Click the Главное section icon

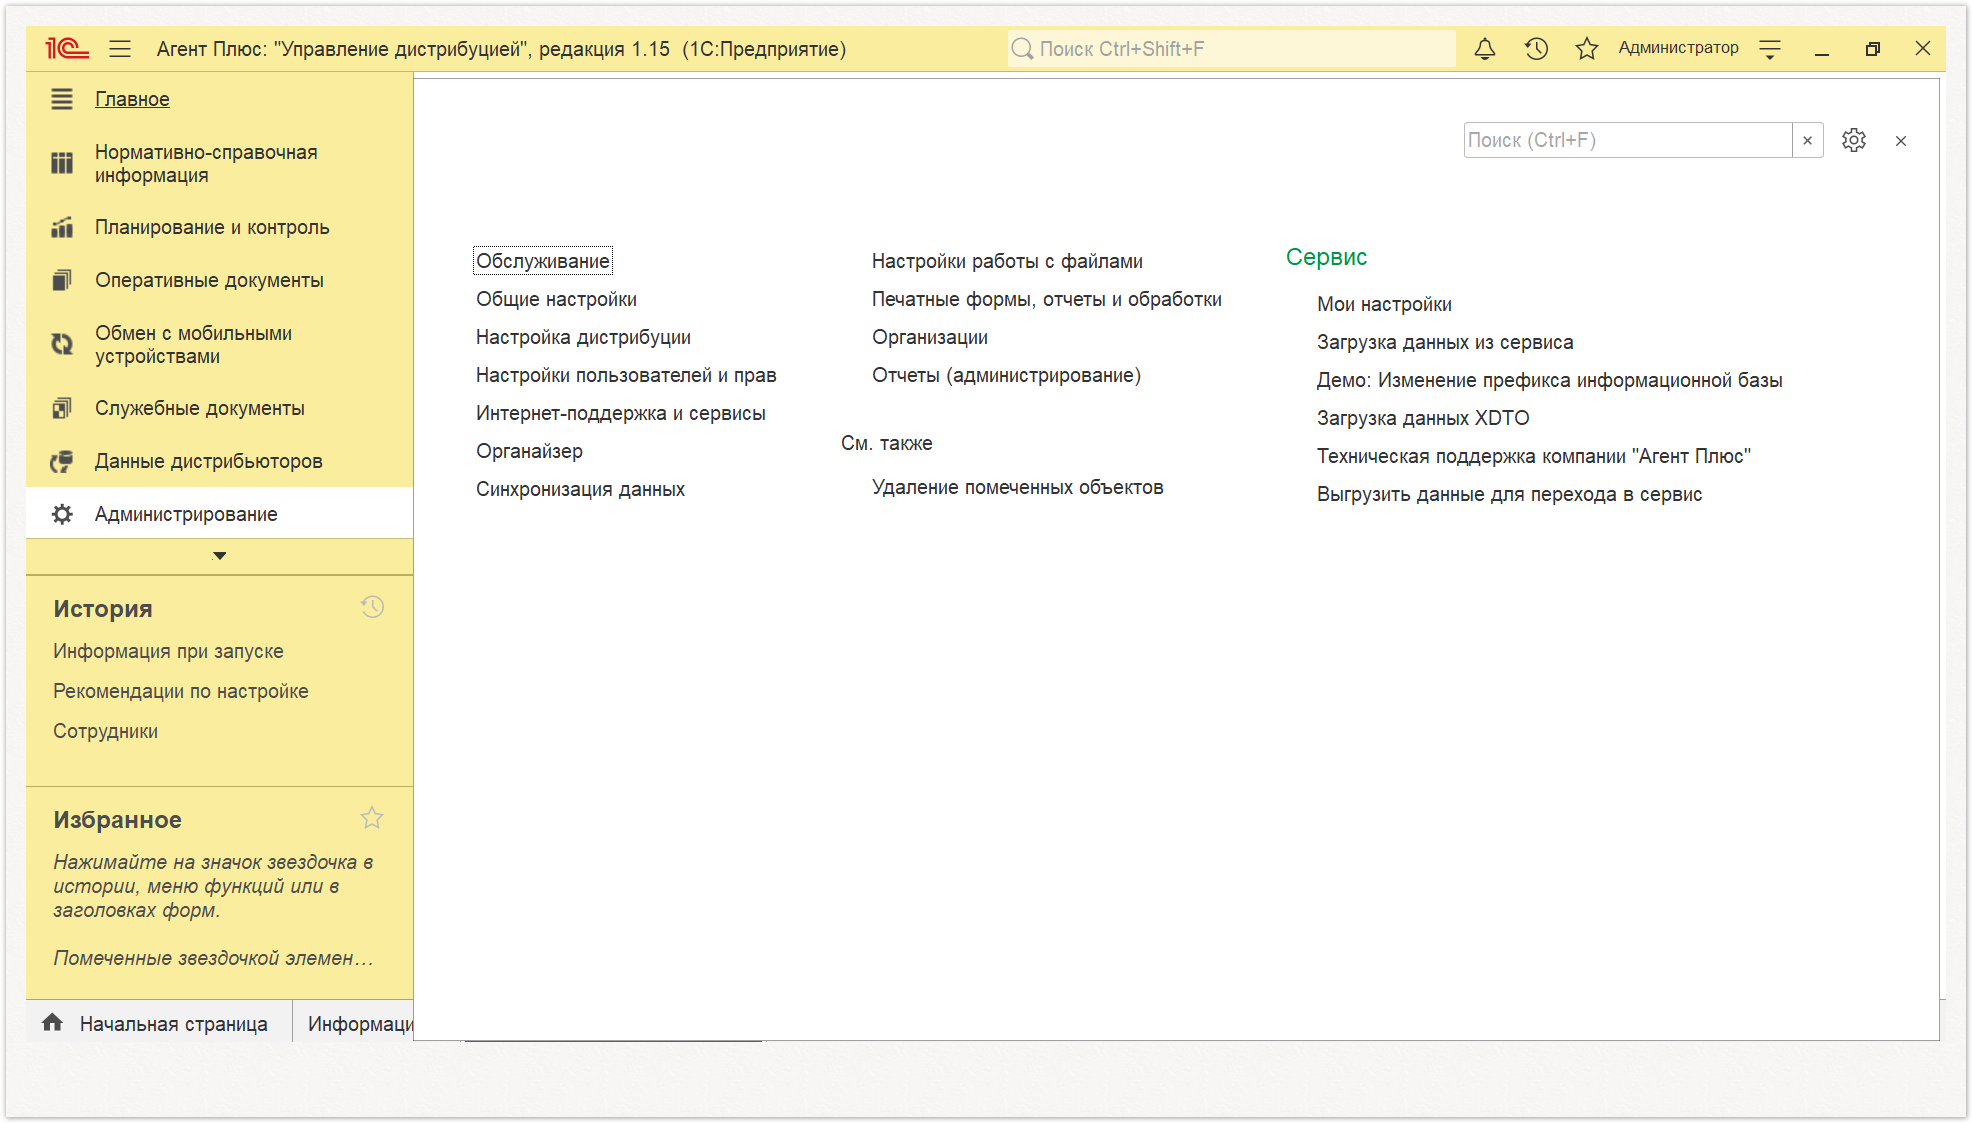62,99
